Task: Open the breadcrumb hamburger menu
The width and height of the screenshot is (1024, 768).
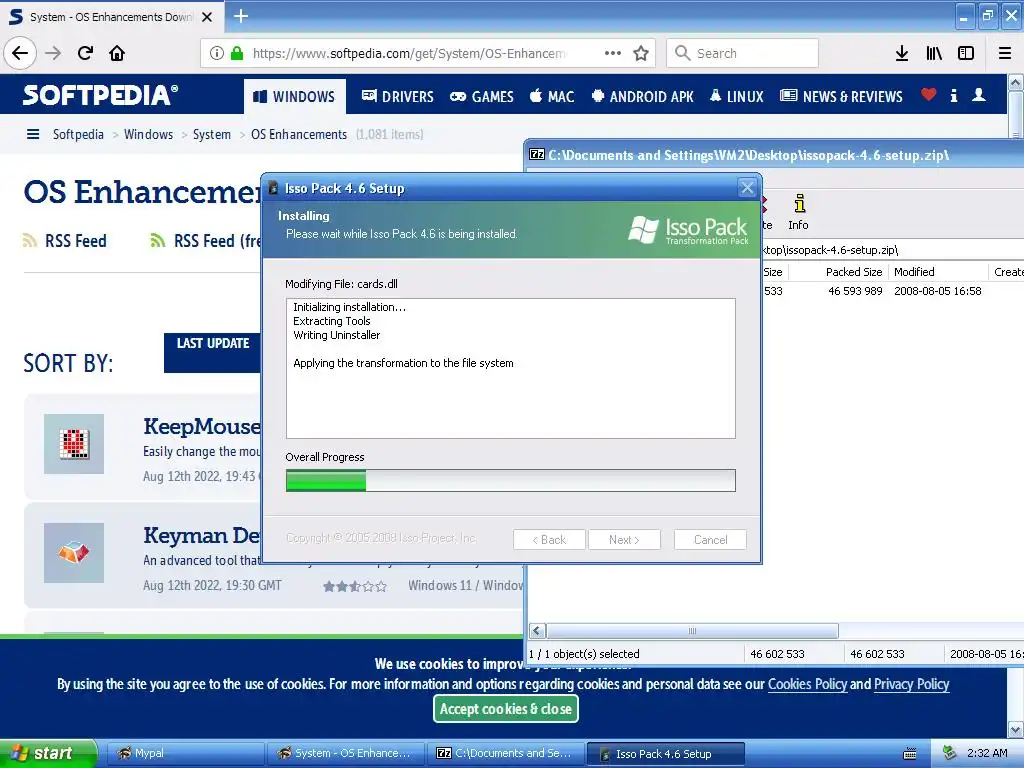Action: [33, 134]
